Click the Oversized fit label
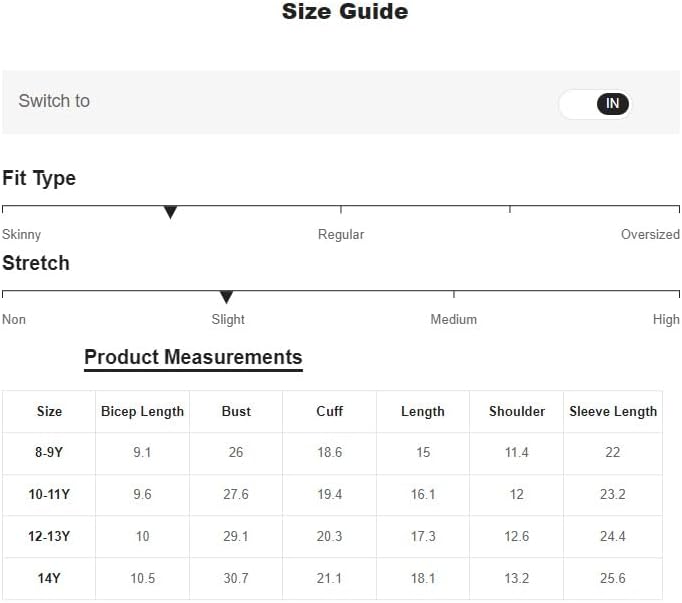 tap(650, 234)
